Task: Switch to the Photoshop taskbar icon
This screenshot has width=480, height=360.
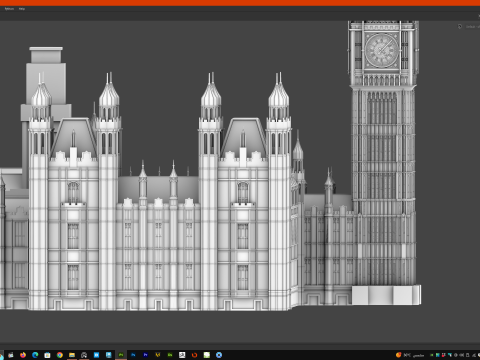Action: pos(133,355)
